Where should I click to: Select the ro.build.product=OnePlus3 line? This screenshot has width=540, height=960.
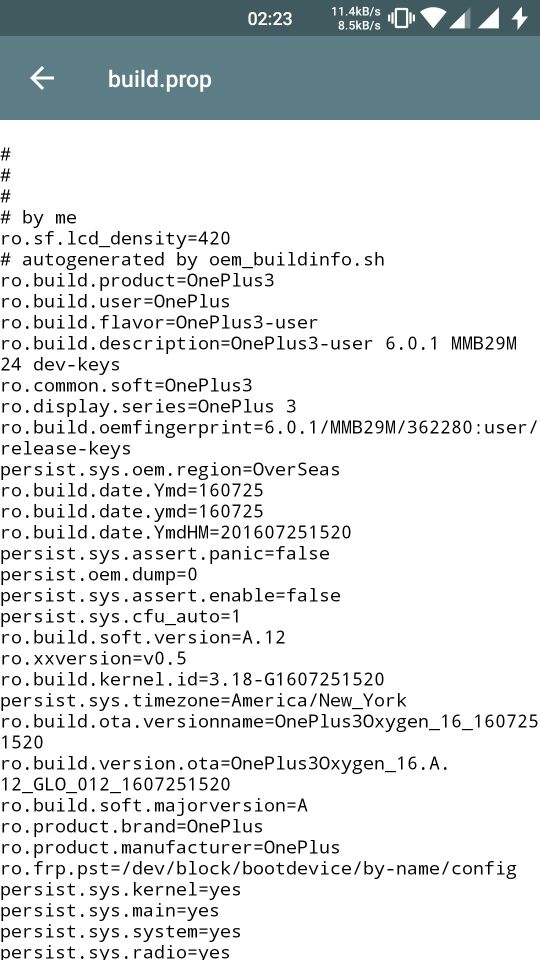coord(137,280)
